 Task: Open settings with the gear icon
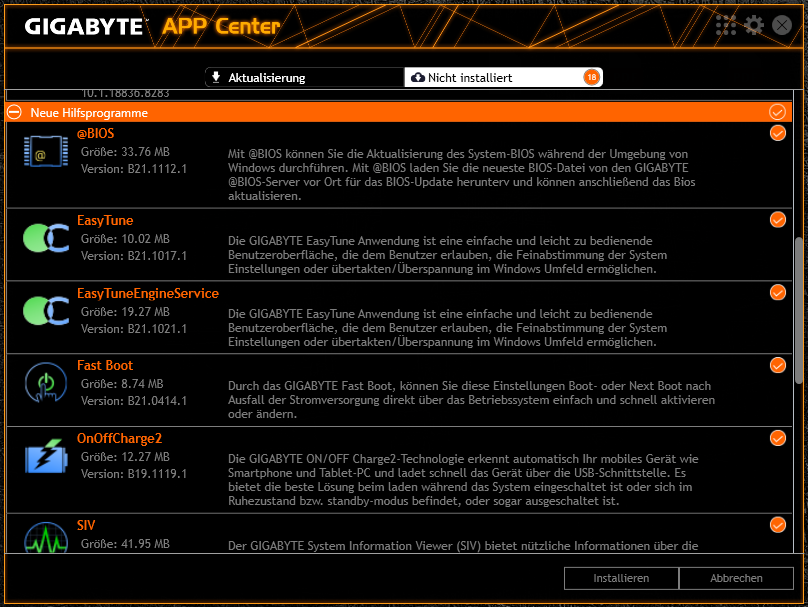[754, 25]
